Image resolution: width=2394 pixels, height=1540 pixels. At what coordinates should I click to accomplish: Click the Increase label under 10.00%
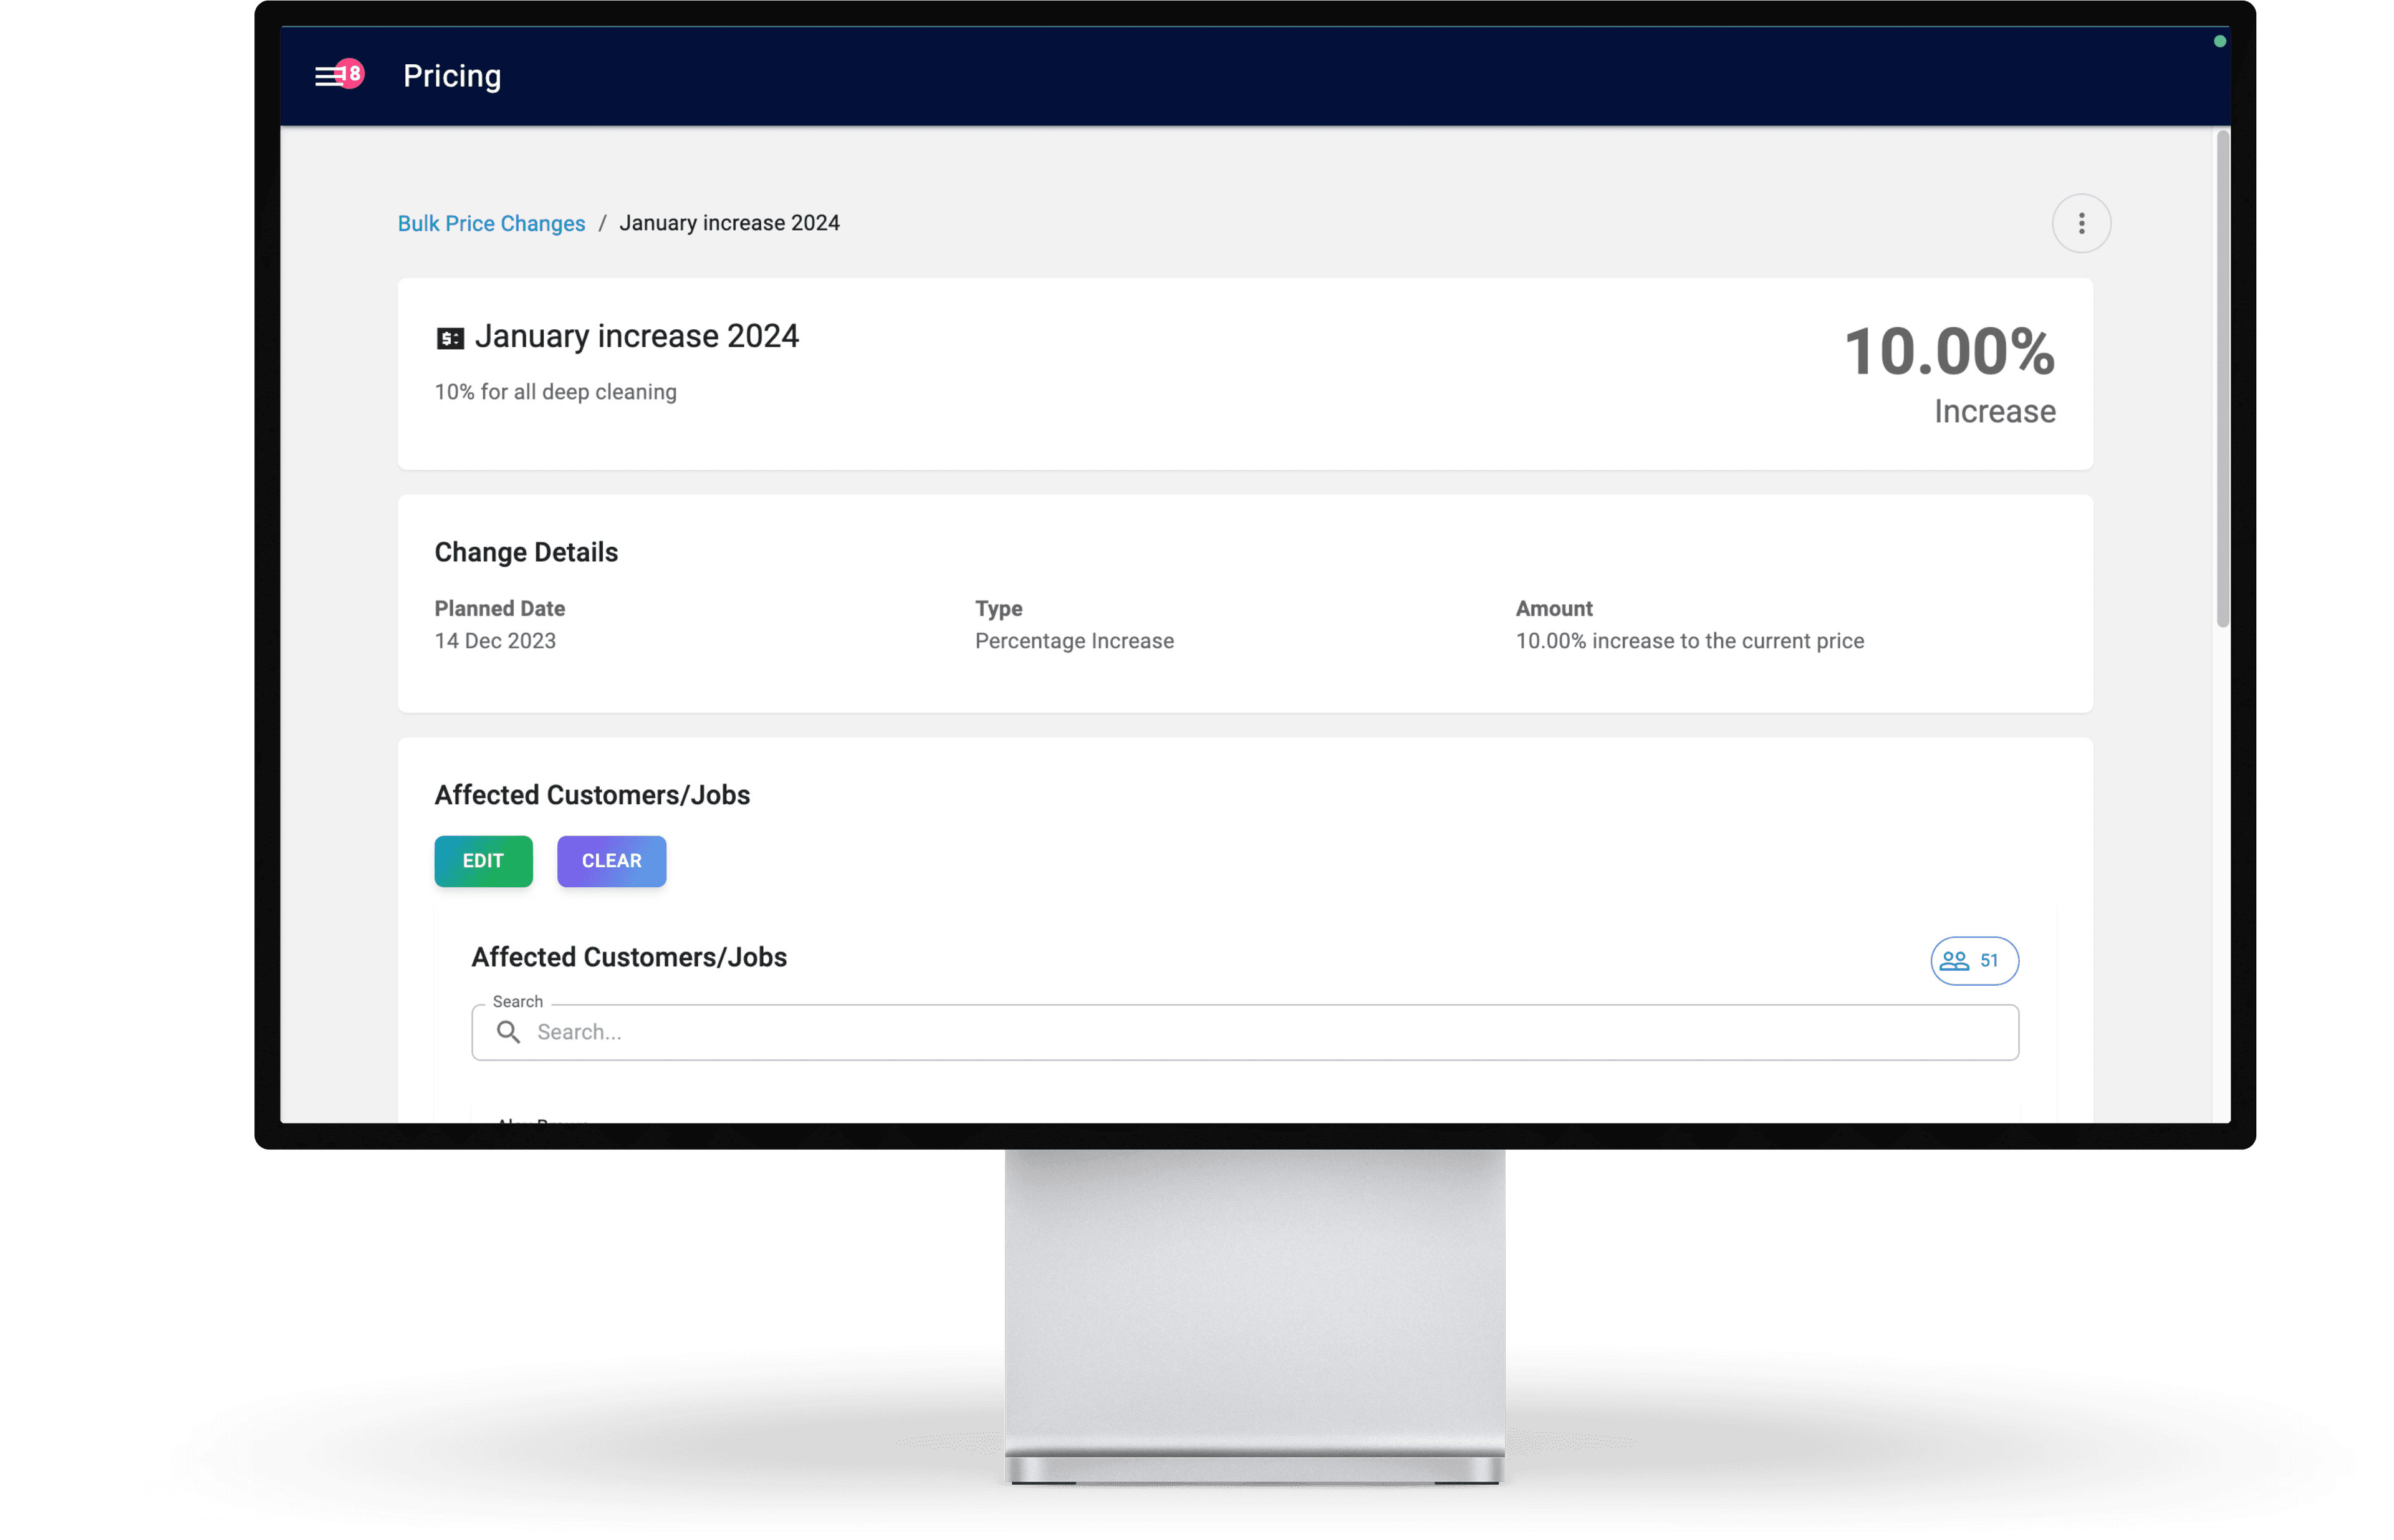1994,411
